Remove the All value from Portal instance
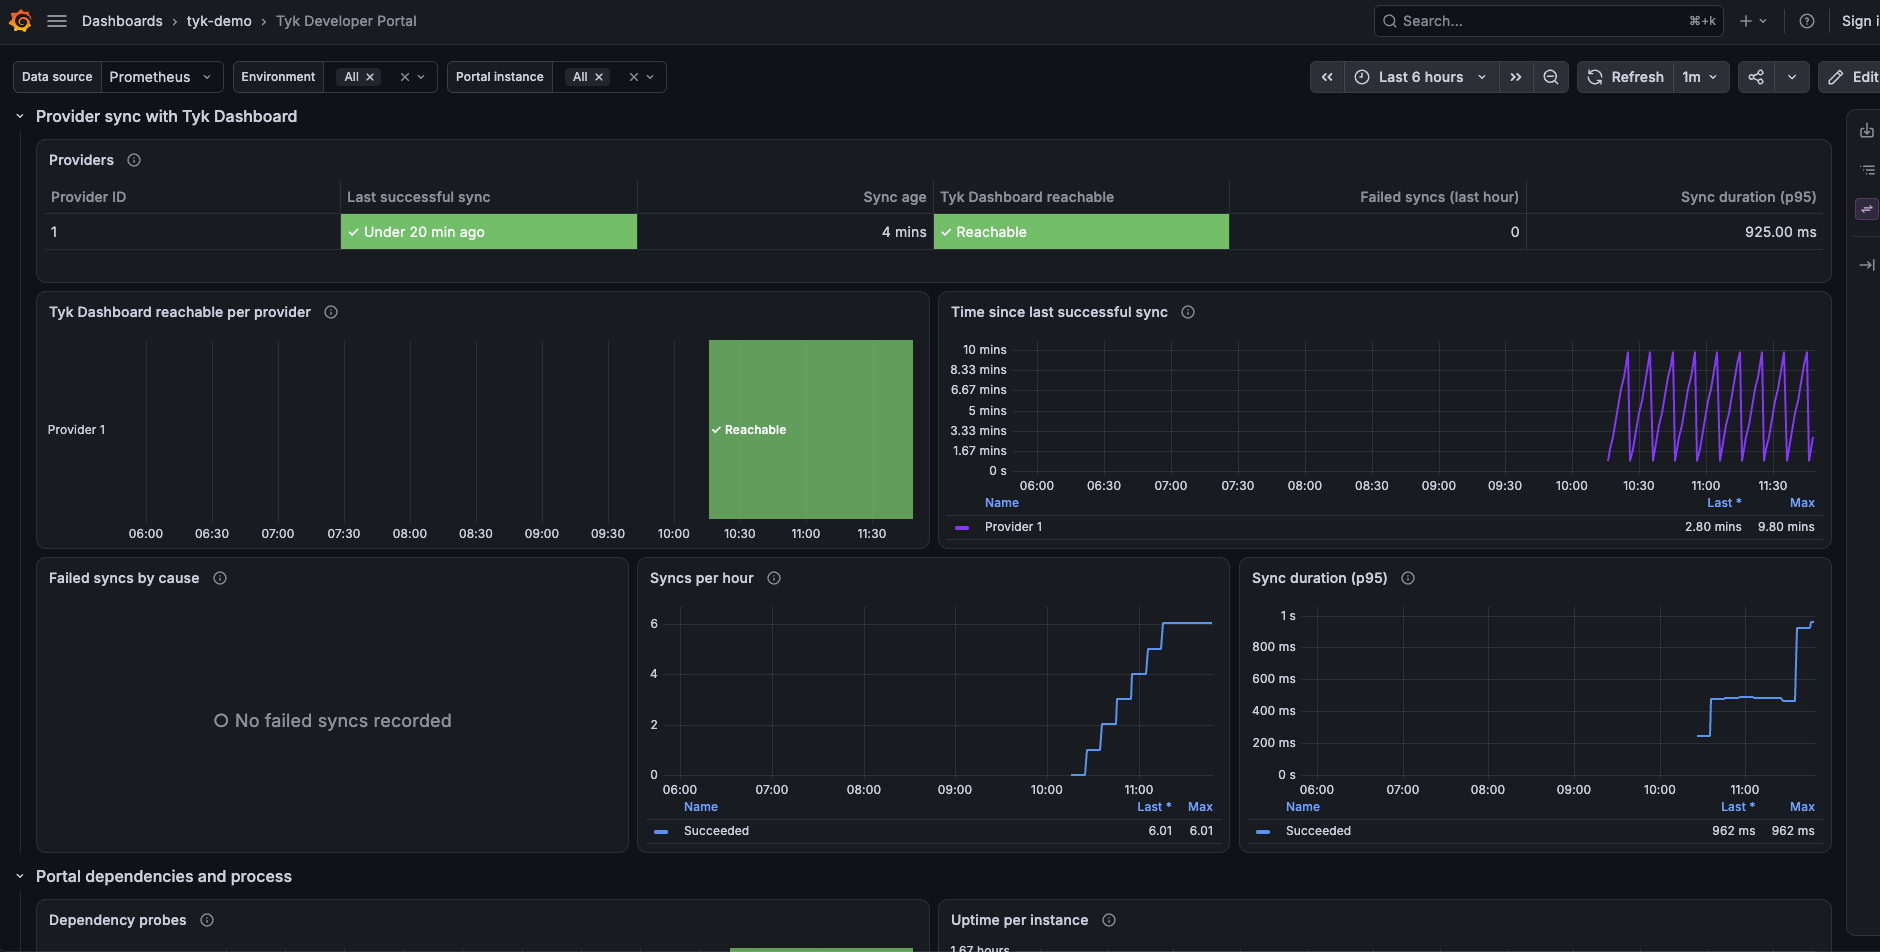1880x952 pixels. [x=599, y=77]
